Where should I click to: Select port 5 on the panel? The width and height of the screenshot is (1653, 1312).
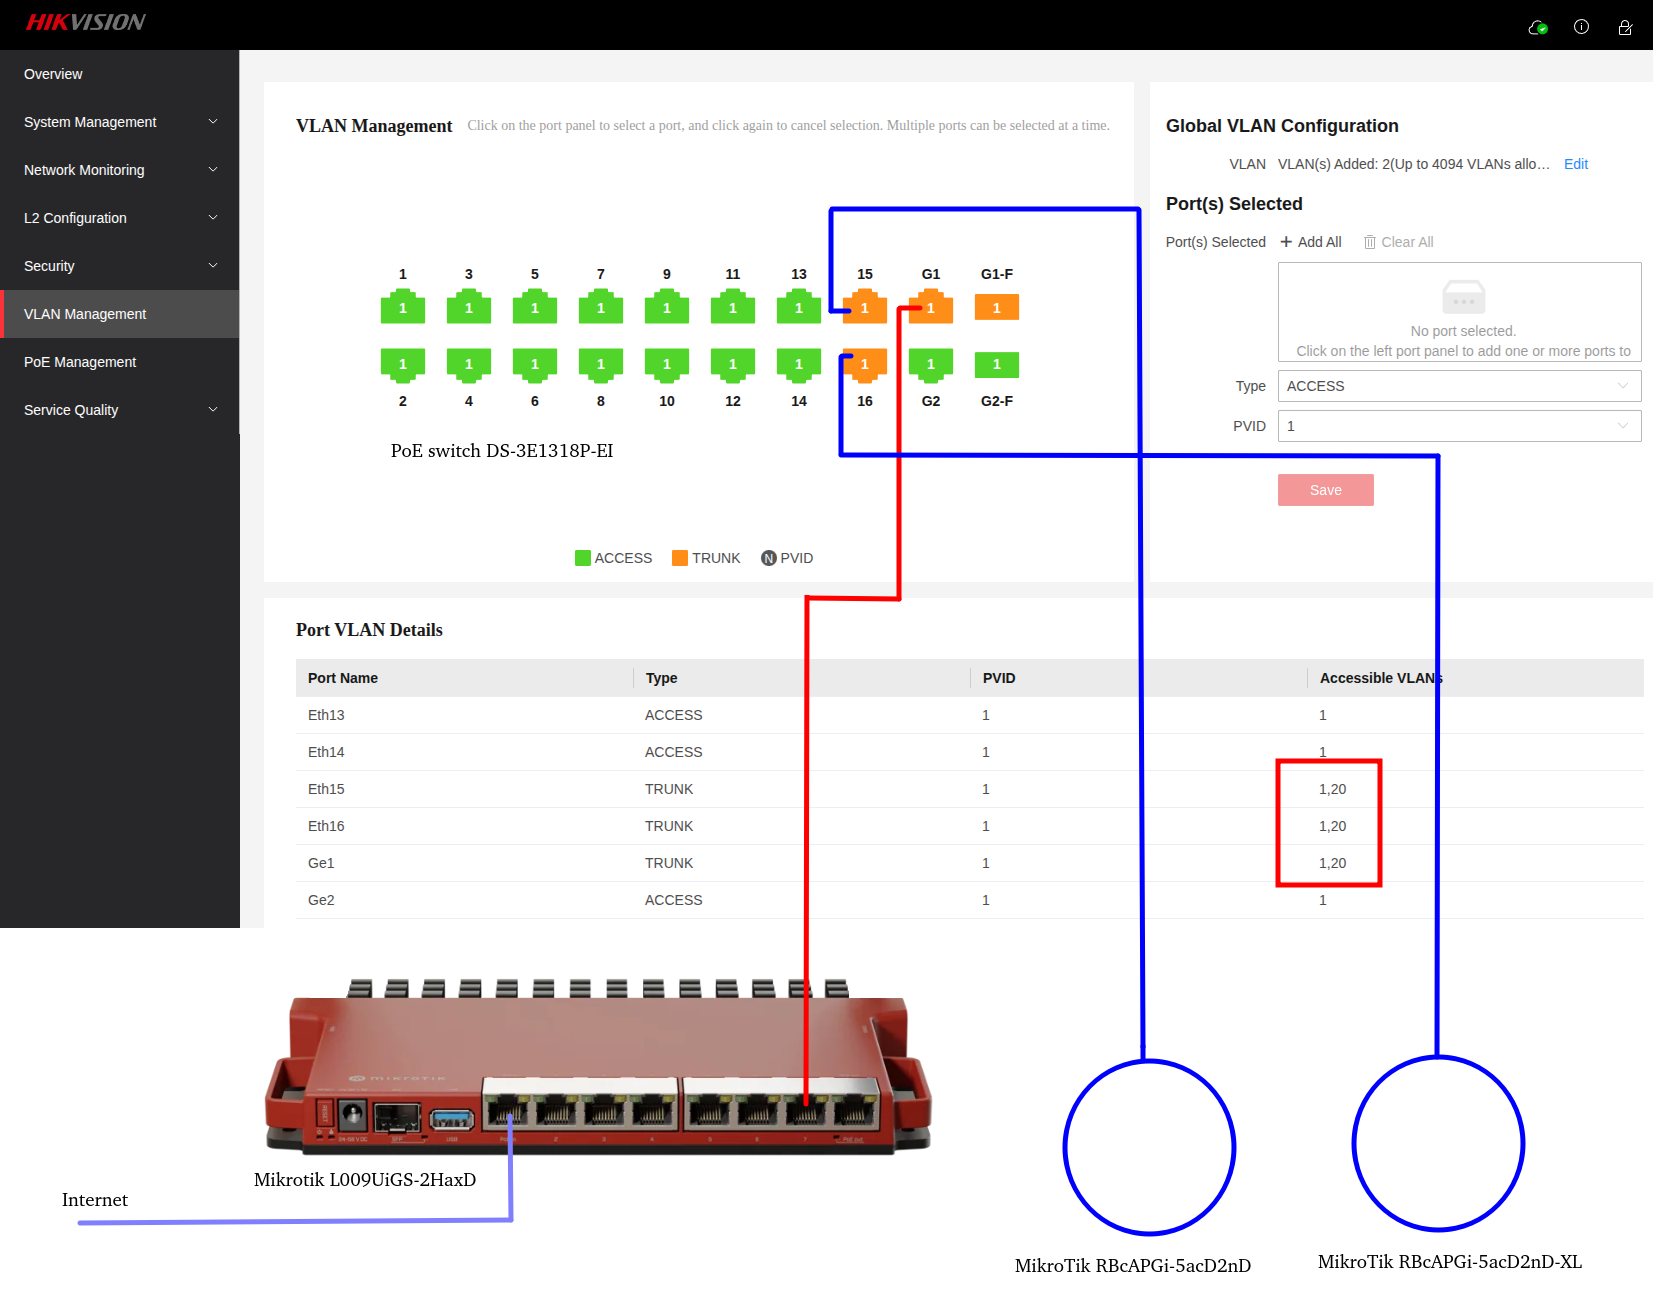tap(535, 307)
